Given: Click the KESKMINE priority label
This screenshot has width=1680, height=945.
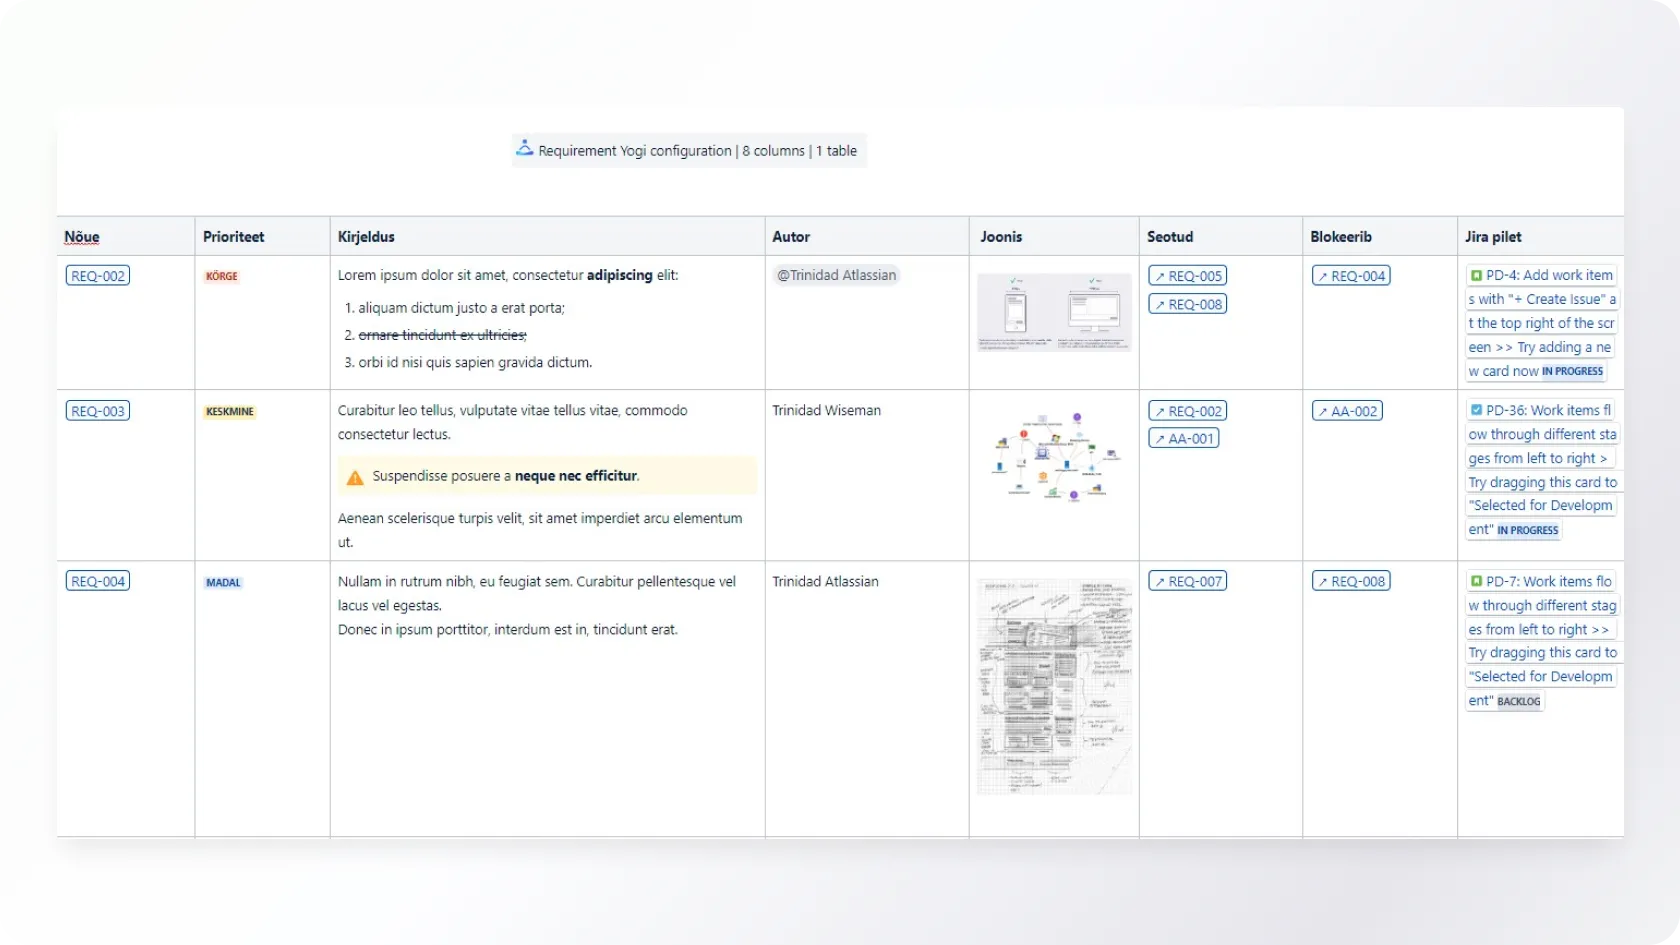Looking at the screenshot, I should pos(230,411).
